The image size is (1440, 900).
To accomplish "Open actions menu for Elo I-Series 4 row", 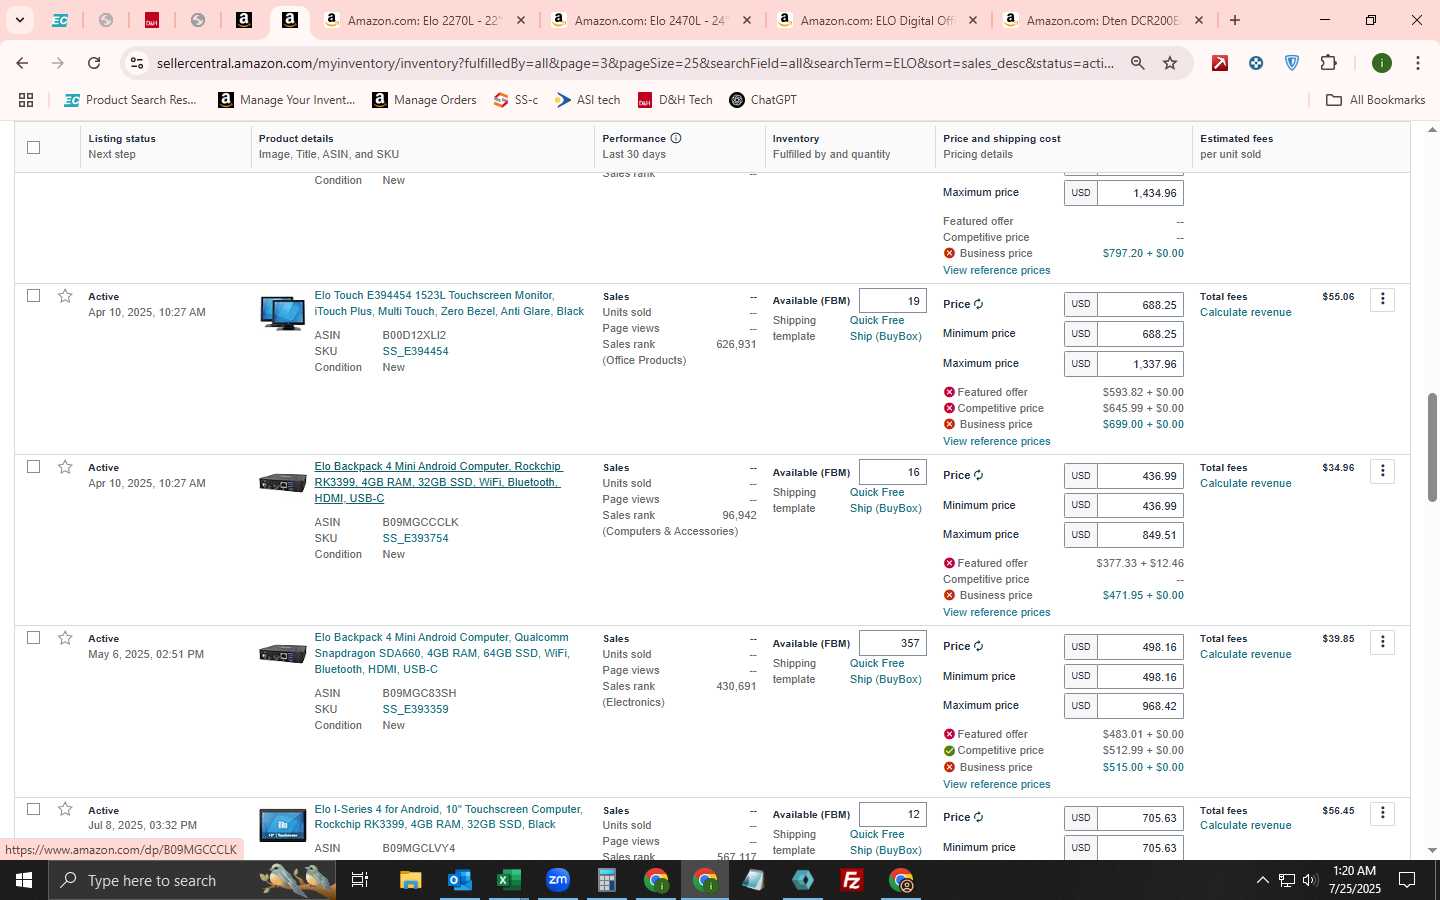I will pyautogui.click(x=1382, y=813).
